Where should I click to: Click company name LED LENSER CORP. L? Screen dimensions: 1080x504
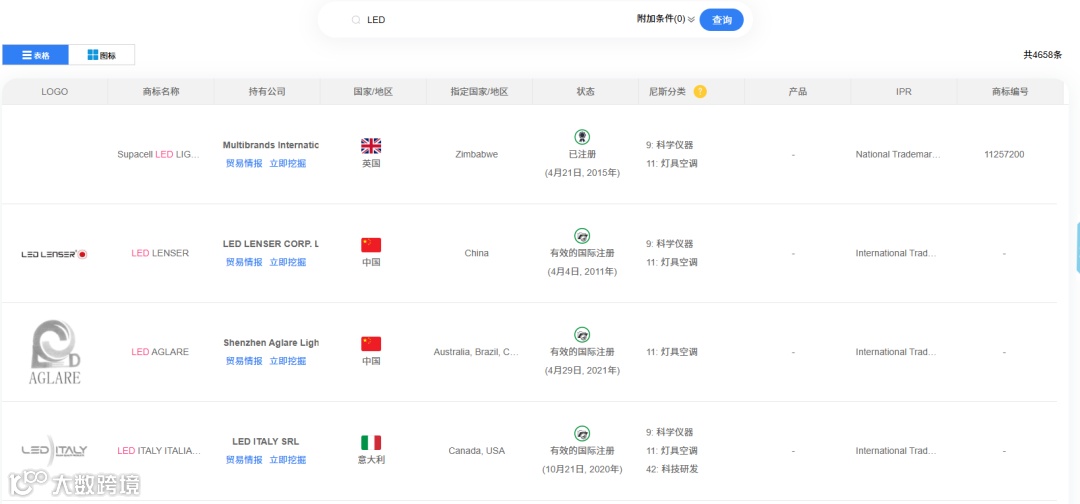pos(271,244)
